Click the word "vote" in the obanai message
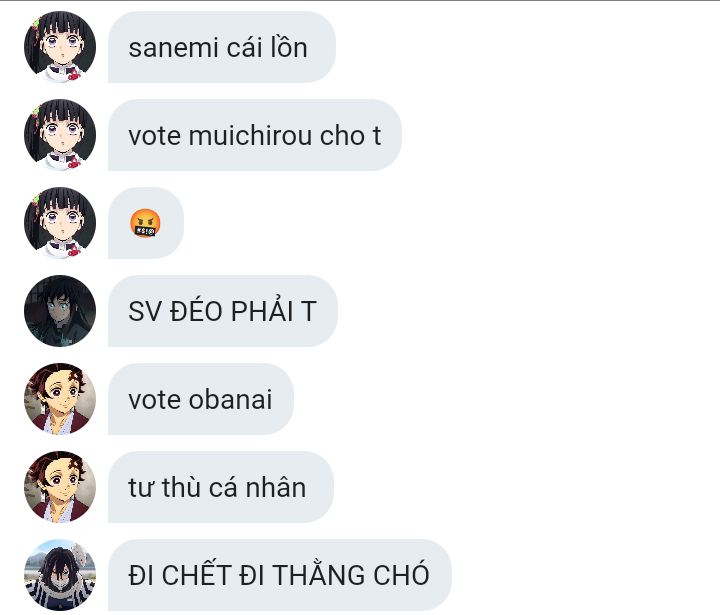This screenshot has height=615, width=720. click(x=155, y=401)
